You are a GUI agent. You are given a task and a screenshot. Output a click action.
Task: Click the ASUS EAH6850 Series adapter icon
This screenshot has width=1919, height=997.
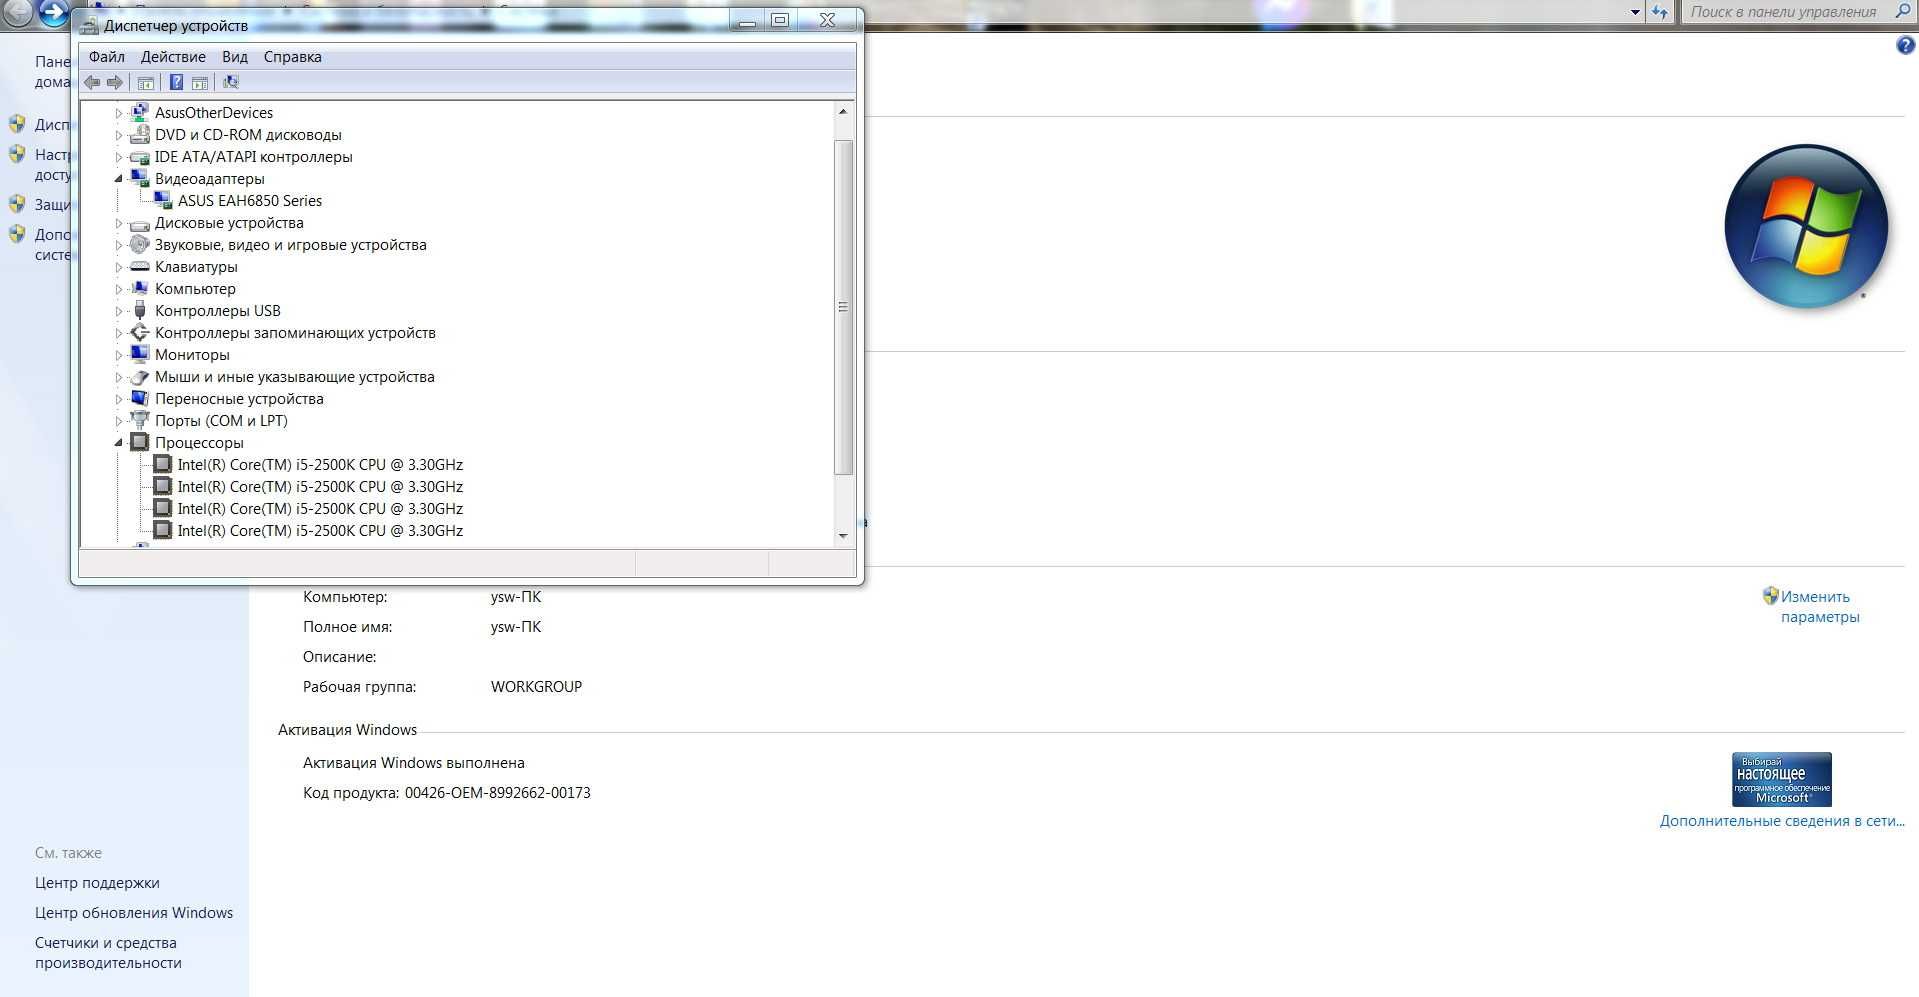coord(163,201)
